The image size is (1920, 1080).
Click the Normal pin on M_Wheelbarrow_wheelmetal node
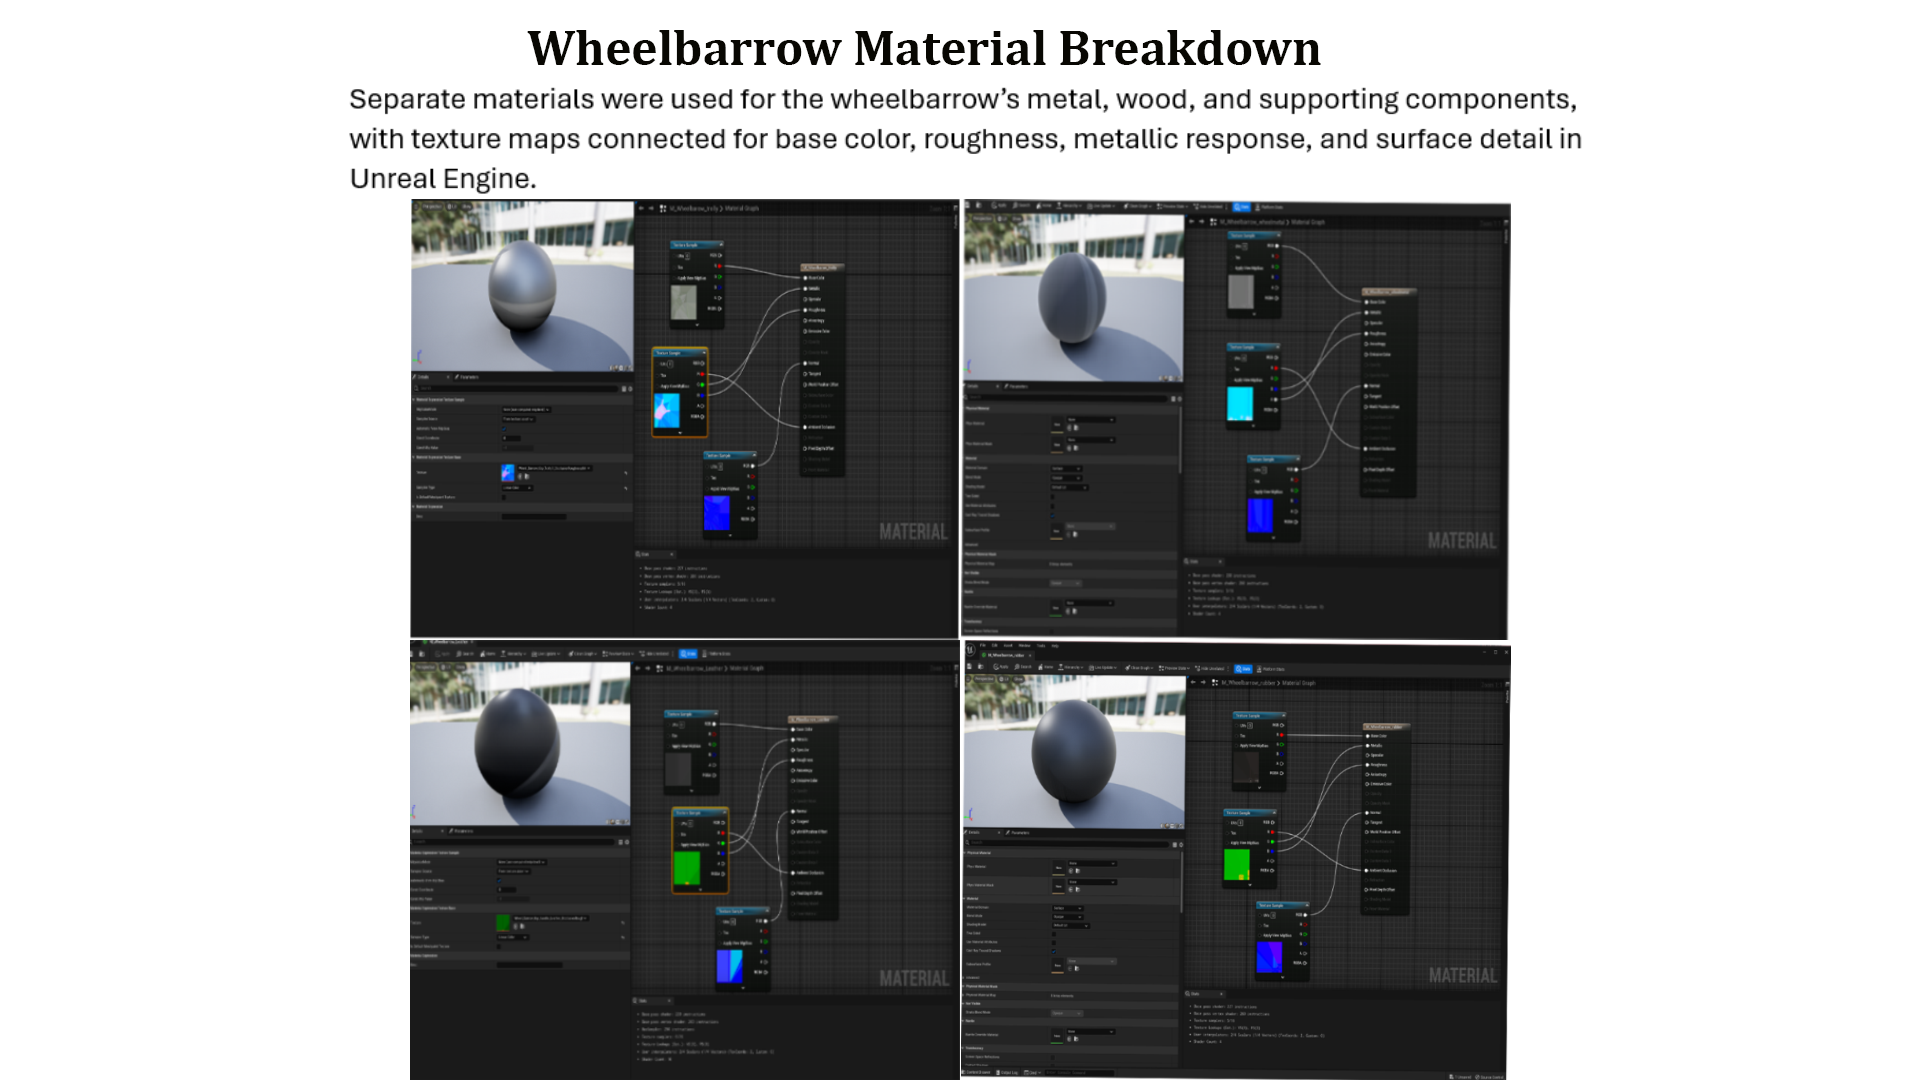pos(1367,385)
